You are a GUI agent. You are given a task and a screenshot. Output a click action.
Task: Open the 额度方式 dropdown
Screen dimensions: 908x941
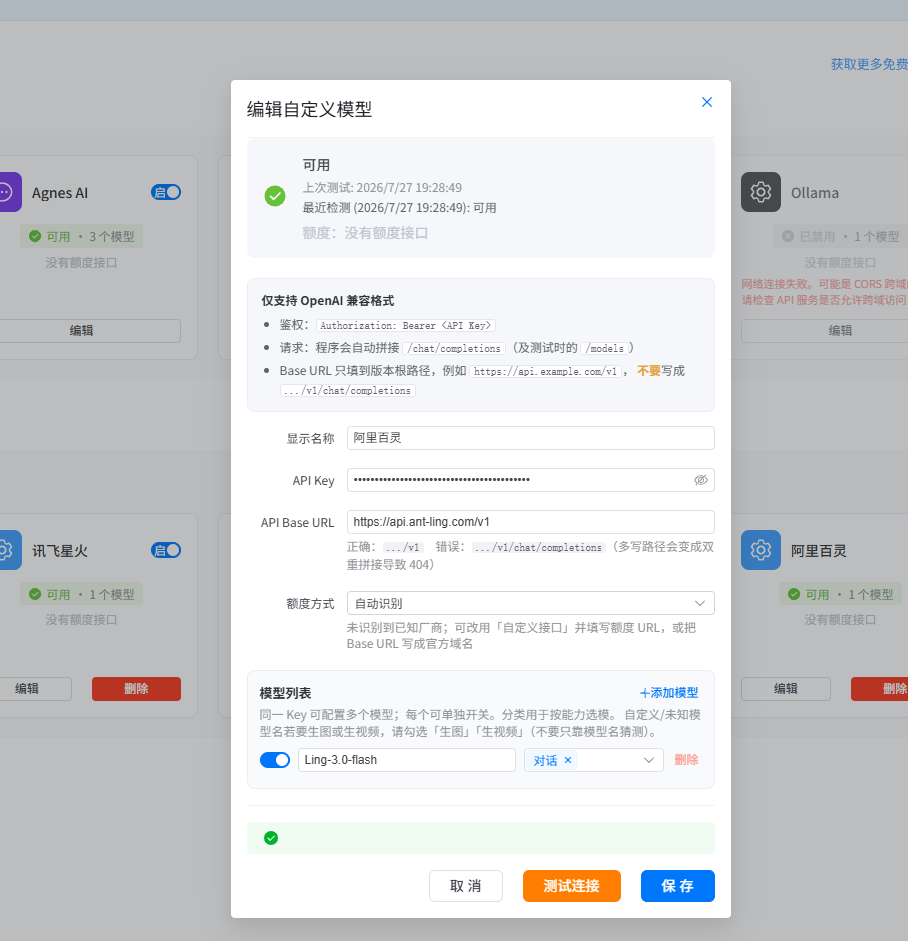tap(531, 603)
